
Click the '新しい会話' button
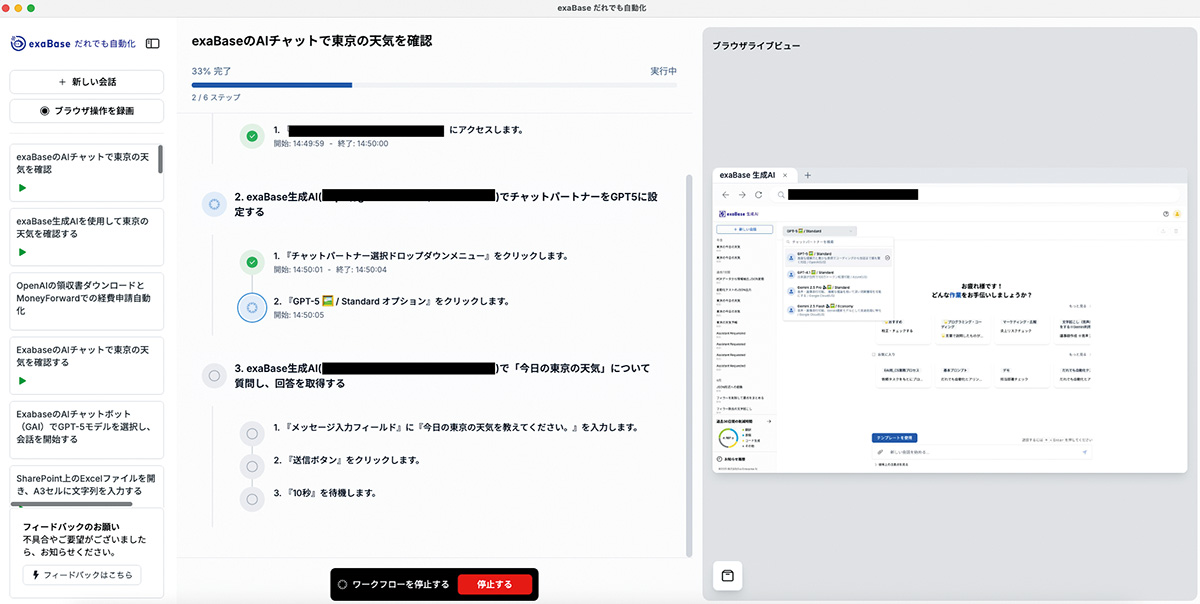86,81
